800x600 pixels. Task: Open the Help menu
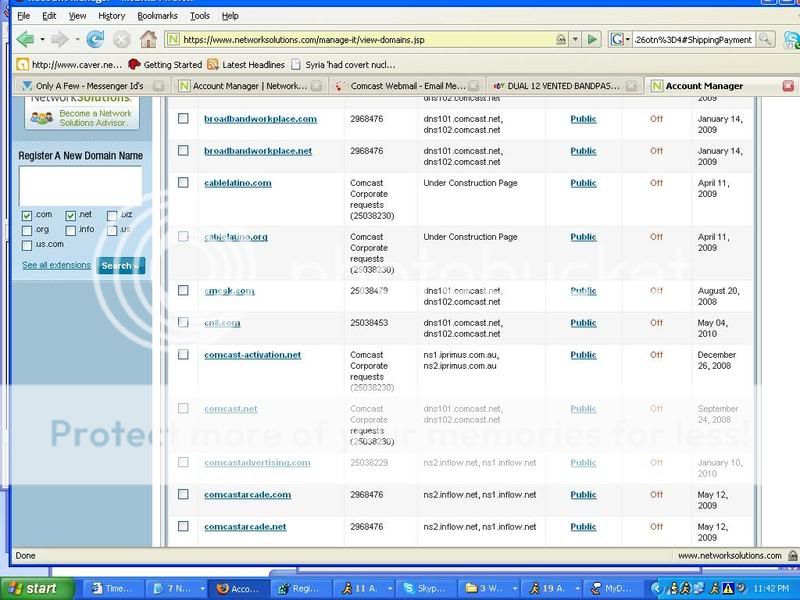pos(230,16)
